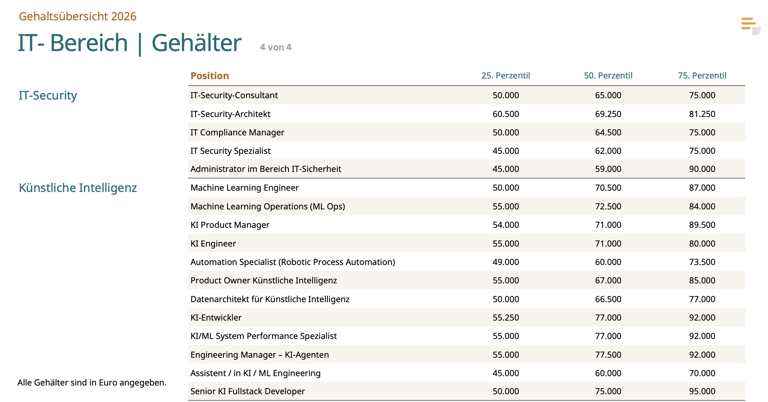Click the 'KI Product Manager' position
768x402 pixels.
pos(230,225)
